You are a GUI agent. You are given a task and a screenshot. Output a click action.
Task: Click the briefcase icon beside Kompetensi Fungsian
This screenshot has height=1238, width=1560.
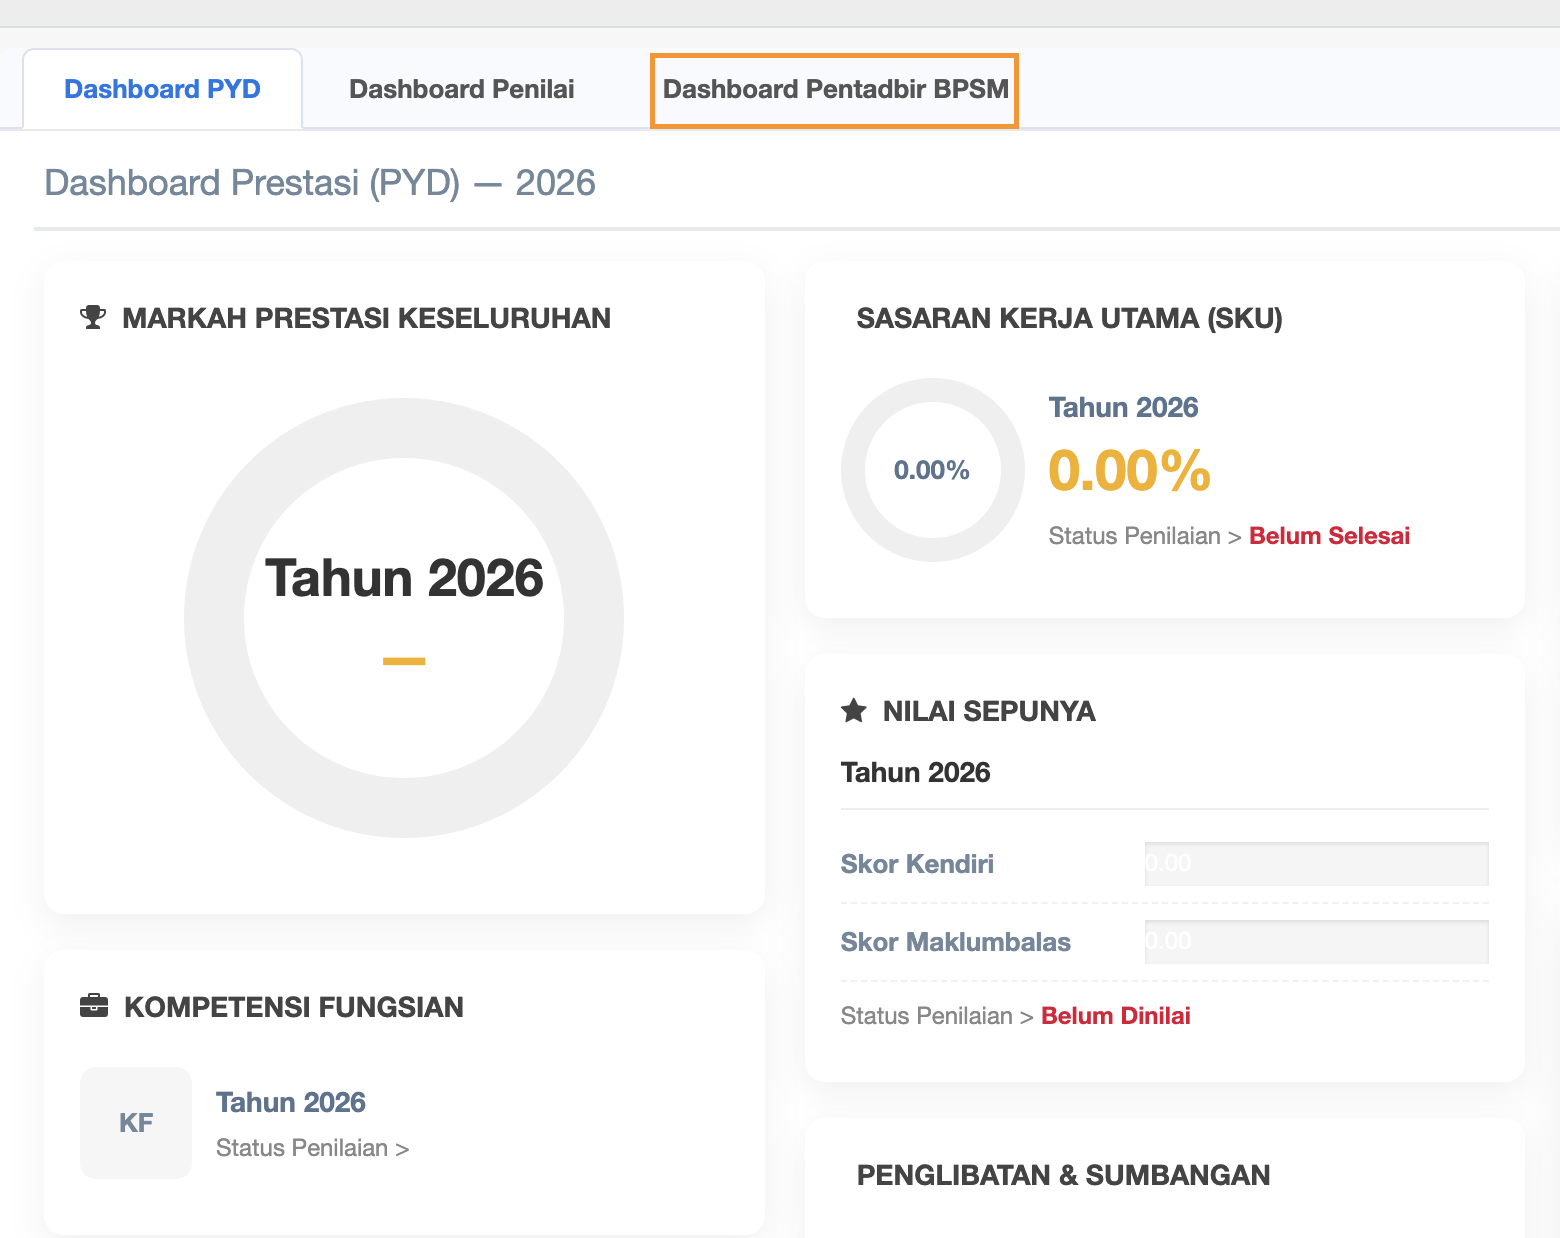(x=93, y=1006)
